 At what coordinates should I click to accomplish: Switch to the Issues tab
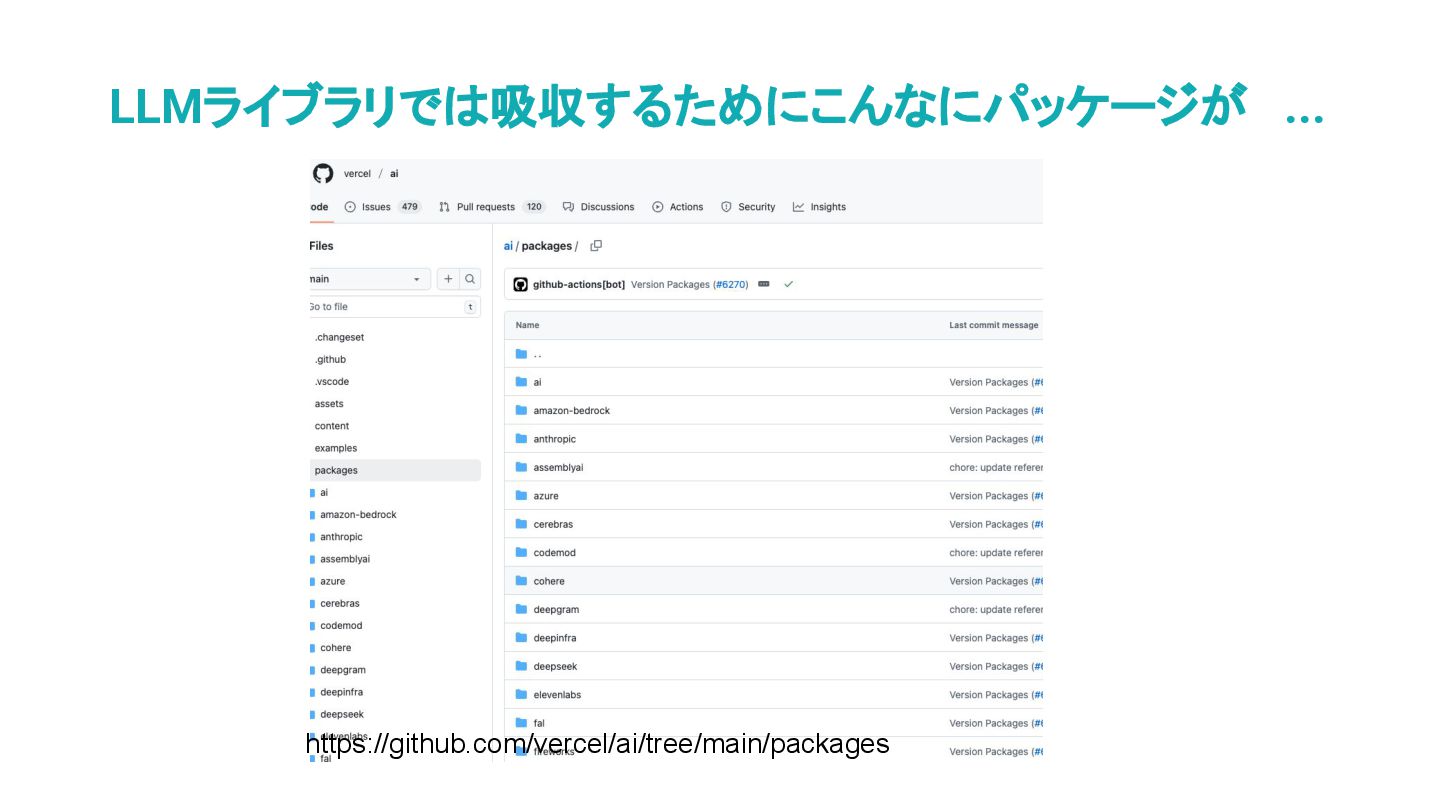[x=383, y=207]
